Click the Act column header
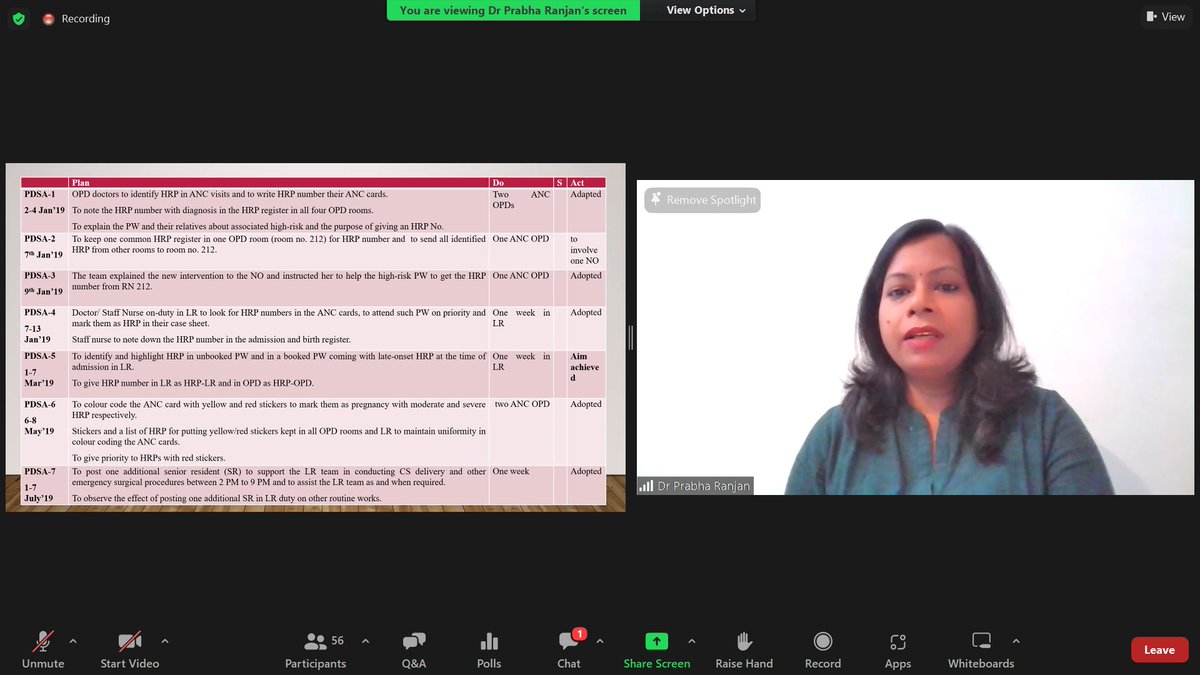Image resolution: width=1200 pixels, height=675 pixels. (x=577, y=183)
